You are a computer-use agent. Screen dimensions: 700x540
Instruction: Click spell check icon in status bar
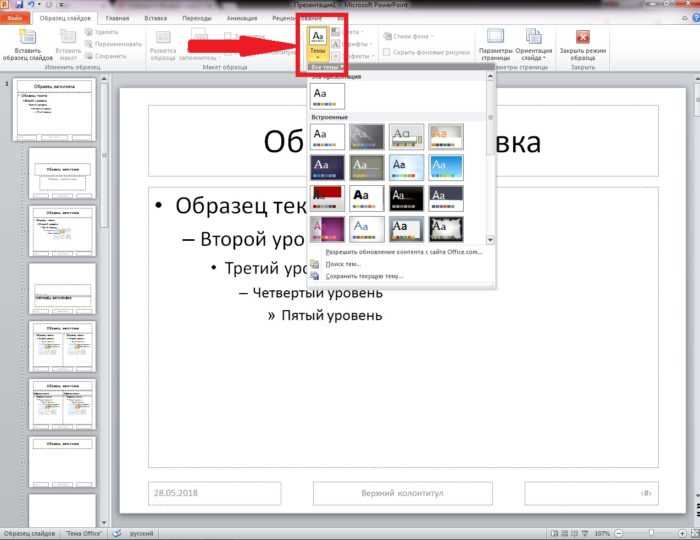click(117, 533)
